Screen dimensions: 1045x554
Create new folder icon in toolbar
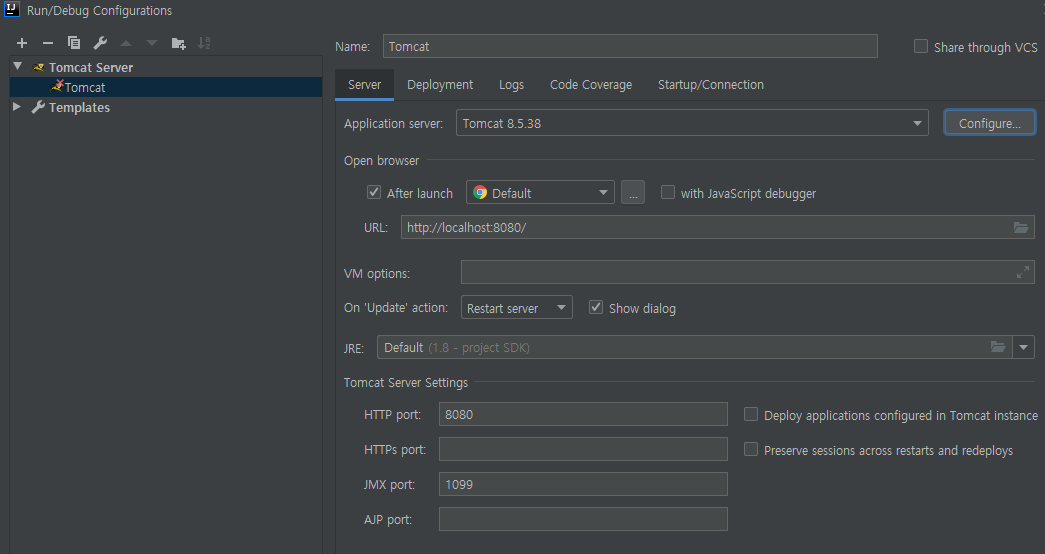tap(178, 43)
